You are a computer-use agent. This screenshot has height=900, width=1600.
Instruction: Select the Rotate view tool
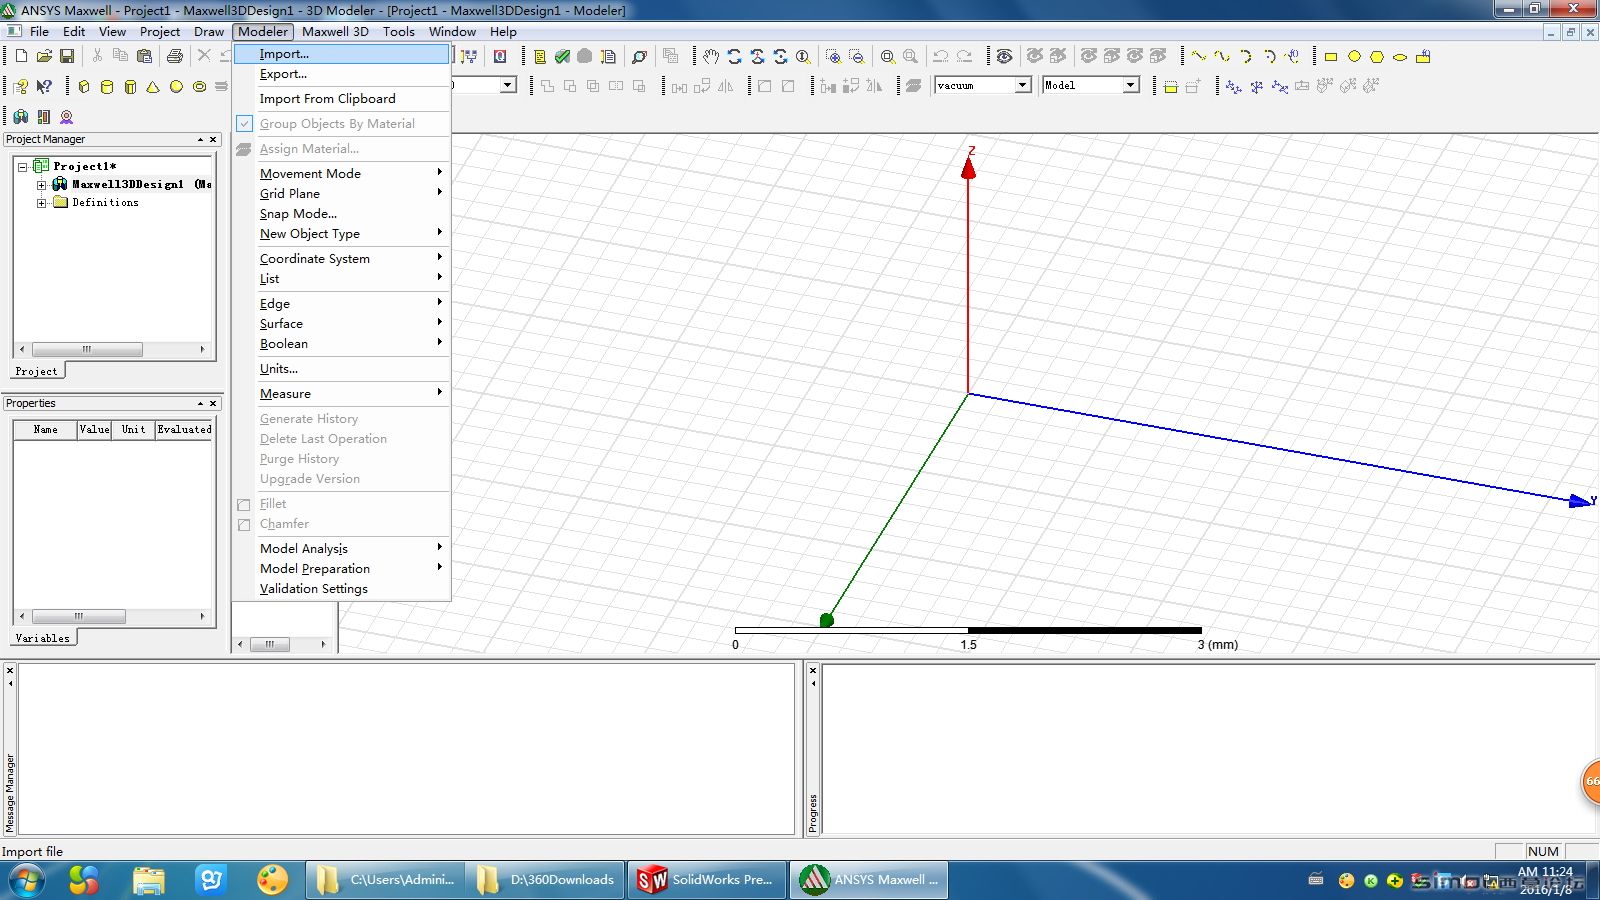(x=734, y=56)
